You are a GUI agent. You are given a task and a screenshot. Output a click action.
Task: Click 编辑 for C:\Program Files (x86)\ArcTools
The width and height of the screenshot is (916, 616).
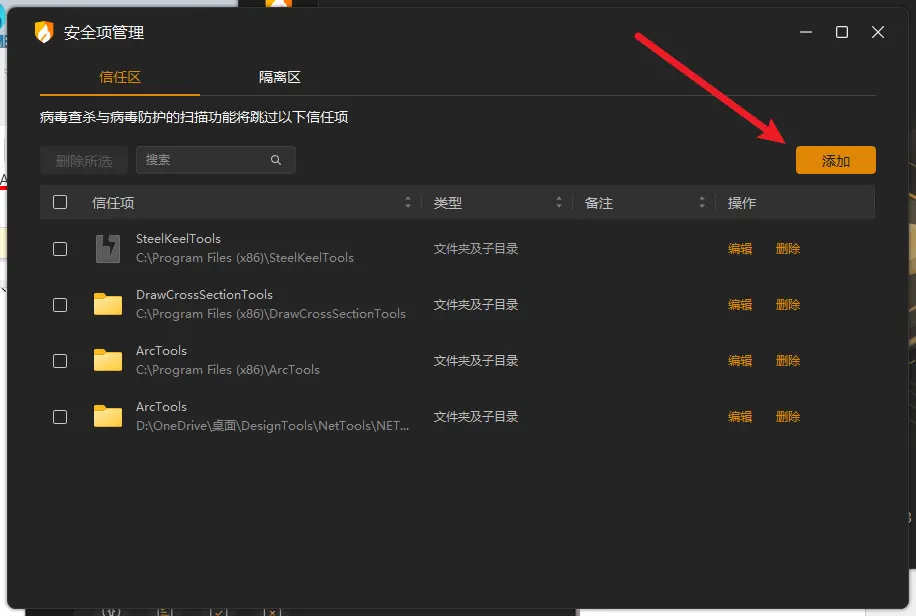click(740, 361)
